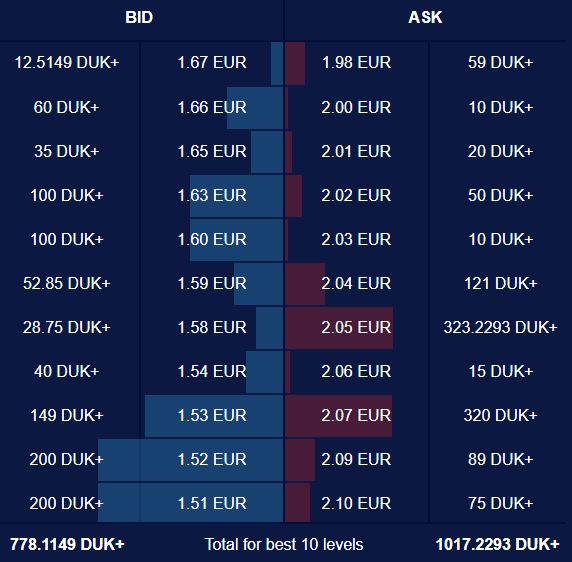The width and height of the screenshot is (572, 562).
Task: Click the 2.07 EUR ask price
Action: coord(356,415)
